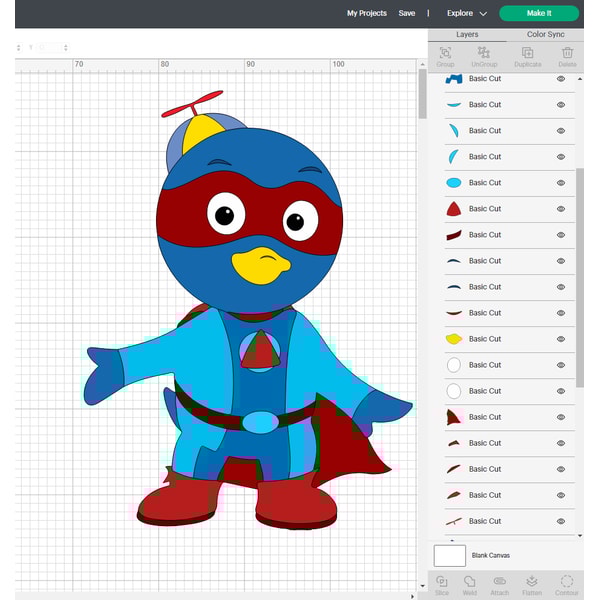Click the layers panel scrollbar thumb
The image size is (600, 600).
(580, 278)
